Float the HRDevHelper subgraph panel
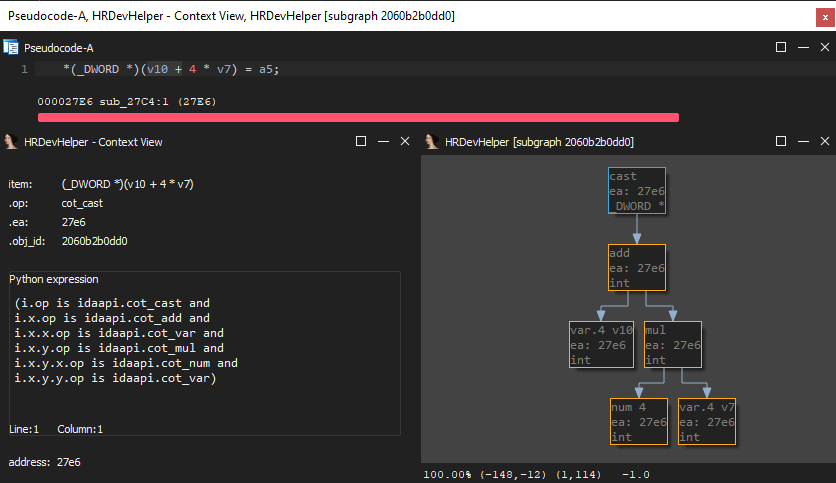Screen dimensions: 836x483 [x=781, y=142]
